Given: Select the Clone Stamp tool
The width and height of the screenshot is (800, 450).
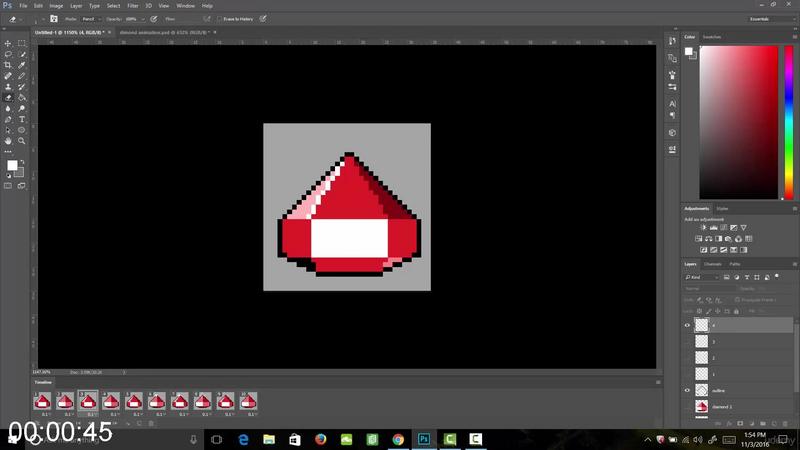Looking at the screenshot, I should point(8,87).
